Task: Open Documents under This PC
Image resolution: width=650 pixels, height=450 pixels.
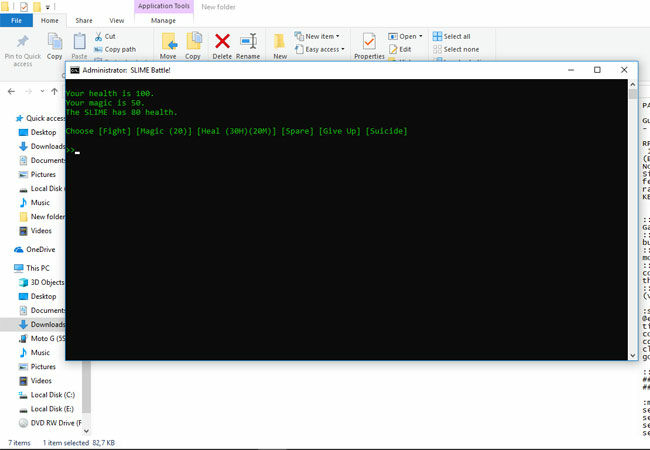Action: click(42, 310)
